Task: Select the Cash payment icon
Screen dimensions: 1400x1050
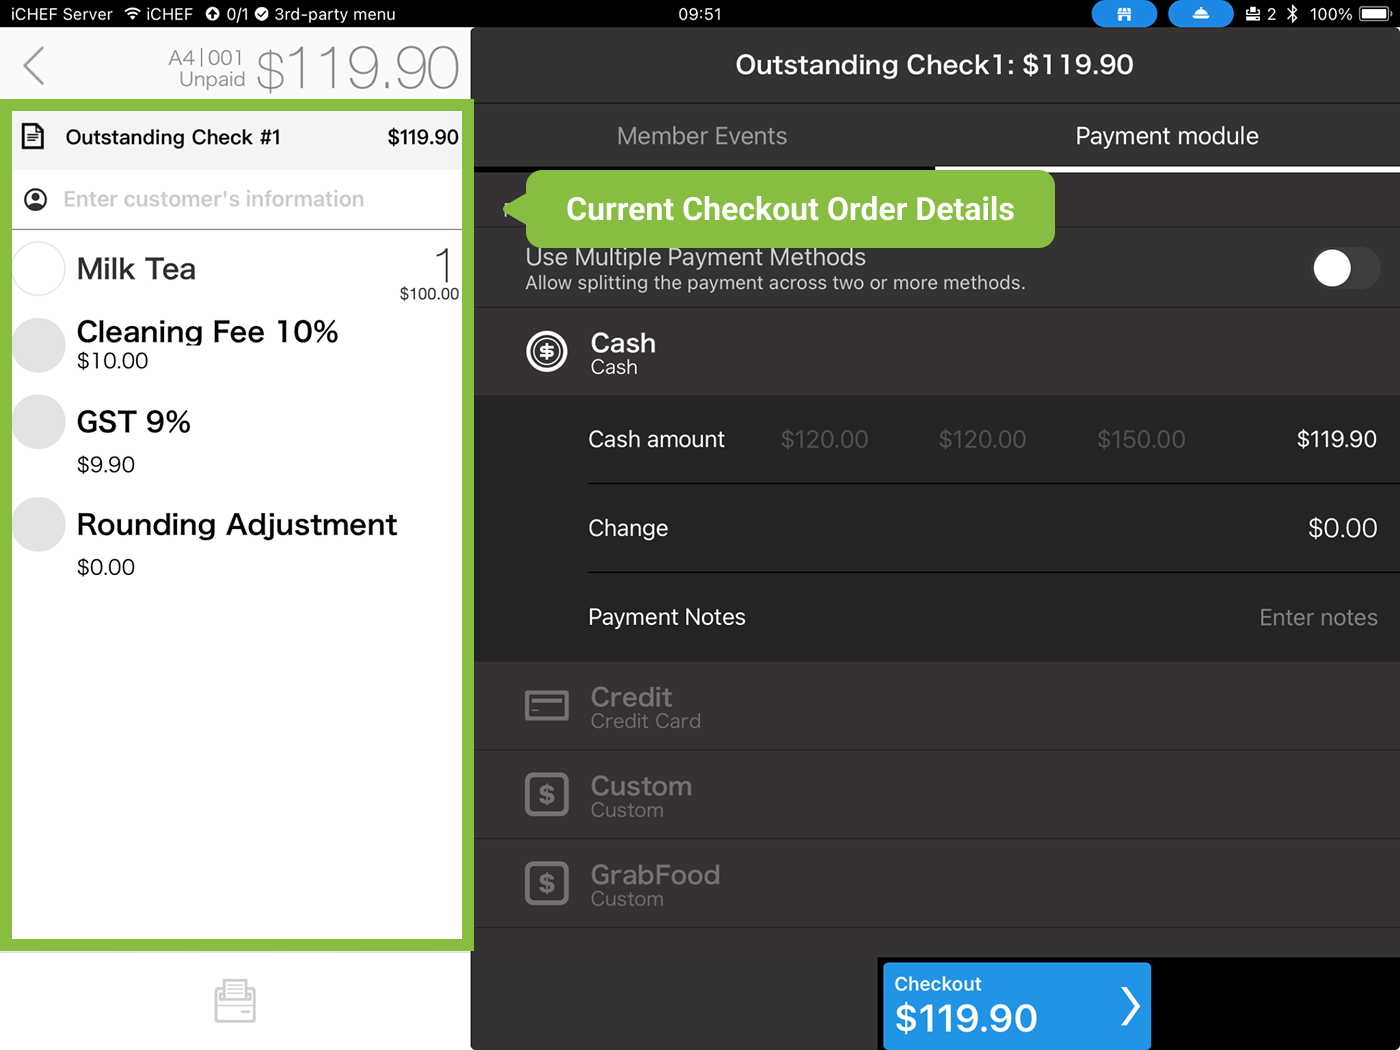Action: pos(547,352)
